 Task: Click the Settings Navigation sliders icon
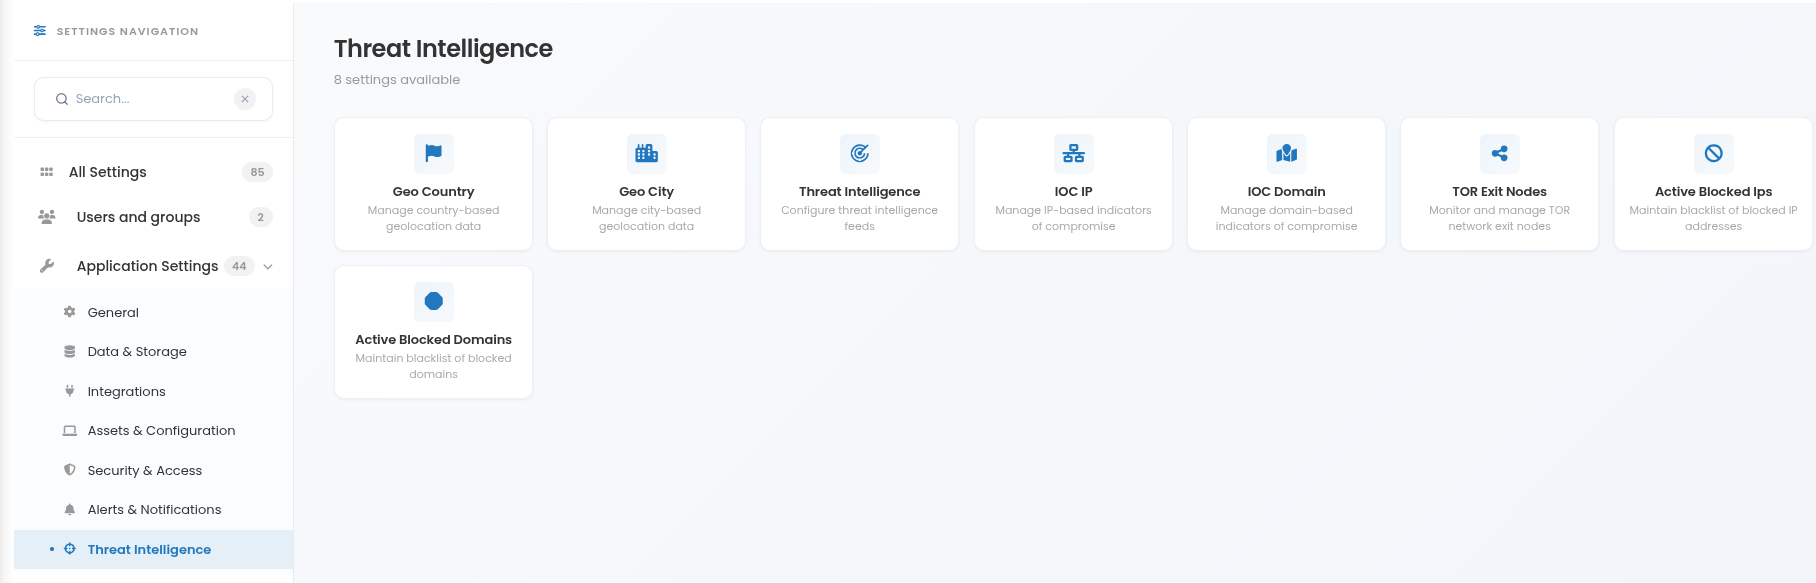(40, 31)
